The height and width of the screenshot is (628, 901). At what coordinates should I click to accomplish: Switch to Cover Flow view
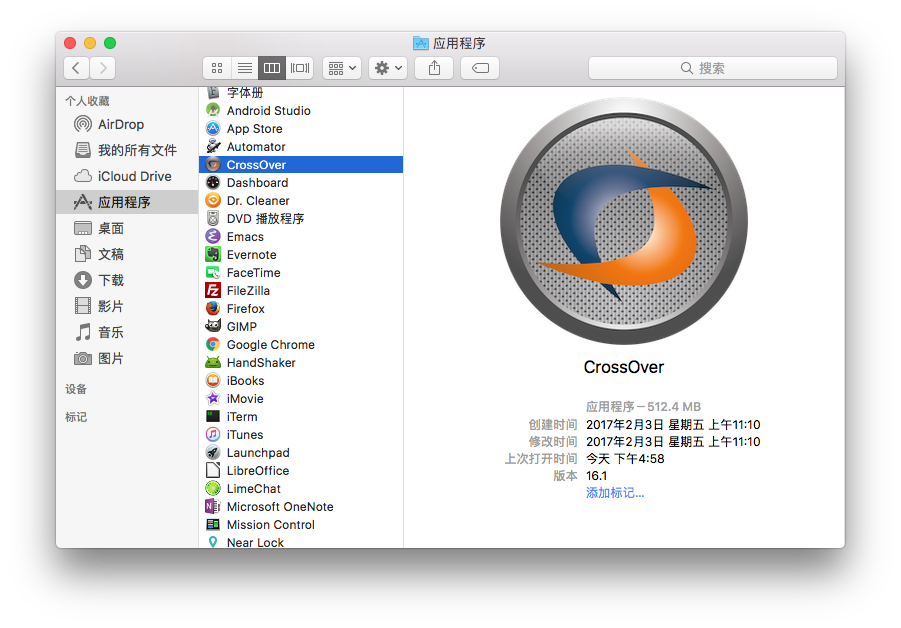coord(300,68)
